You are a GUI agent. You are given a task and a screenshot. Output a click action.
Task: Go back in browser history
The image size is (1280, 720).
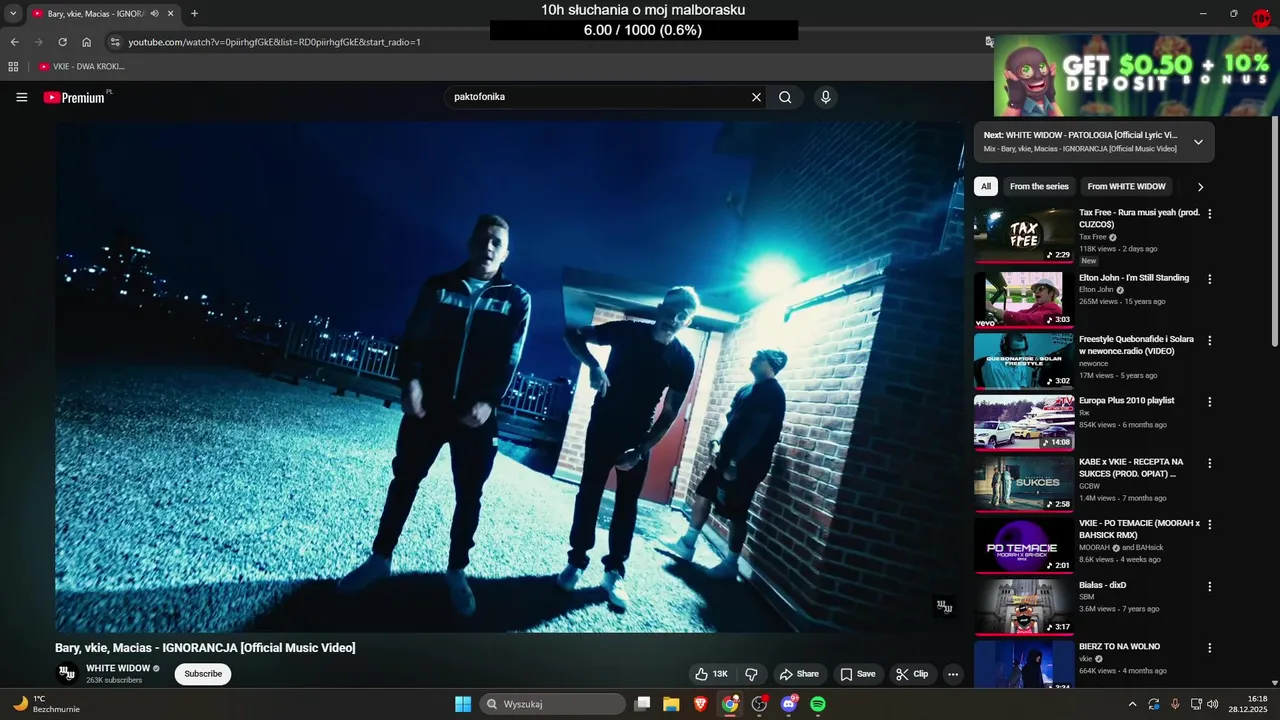click(x=14, y=42)
